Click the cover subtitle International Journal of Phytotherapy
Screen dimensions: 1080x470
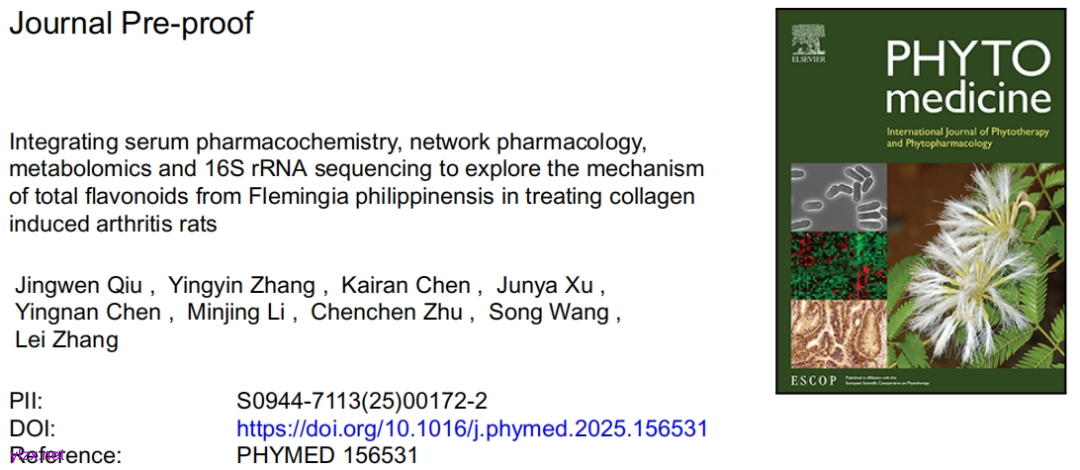tap(954, 137)
